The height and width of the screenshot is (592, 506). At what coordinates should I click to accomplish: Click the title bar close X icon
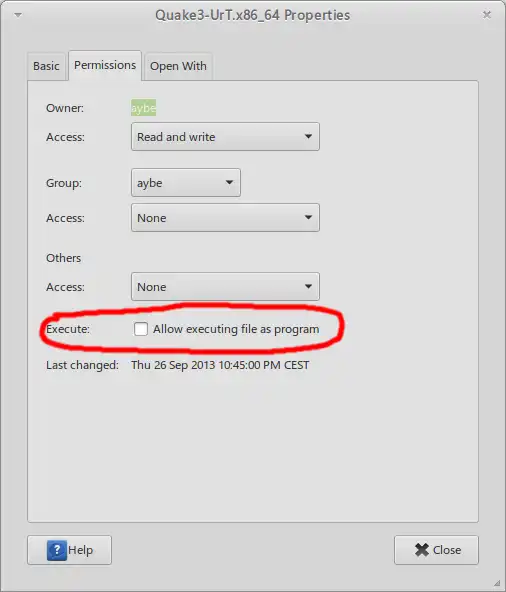click(487, 15)
